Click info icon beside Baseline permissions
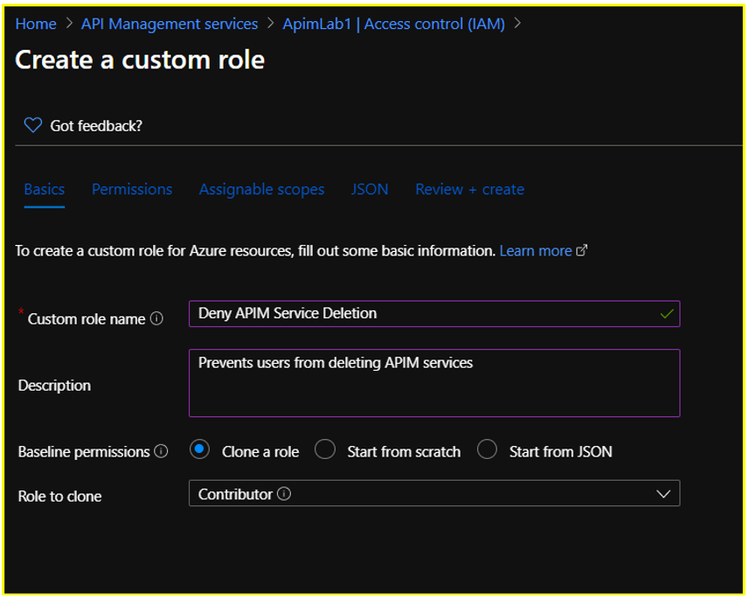The width and height of the screenshot is (749, 599). [162, 451]
